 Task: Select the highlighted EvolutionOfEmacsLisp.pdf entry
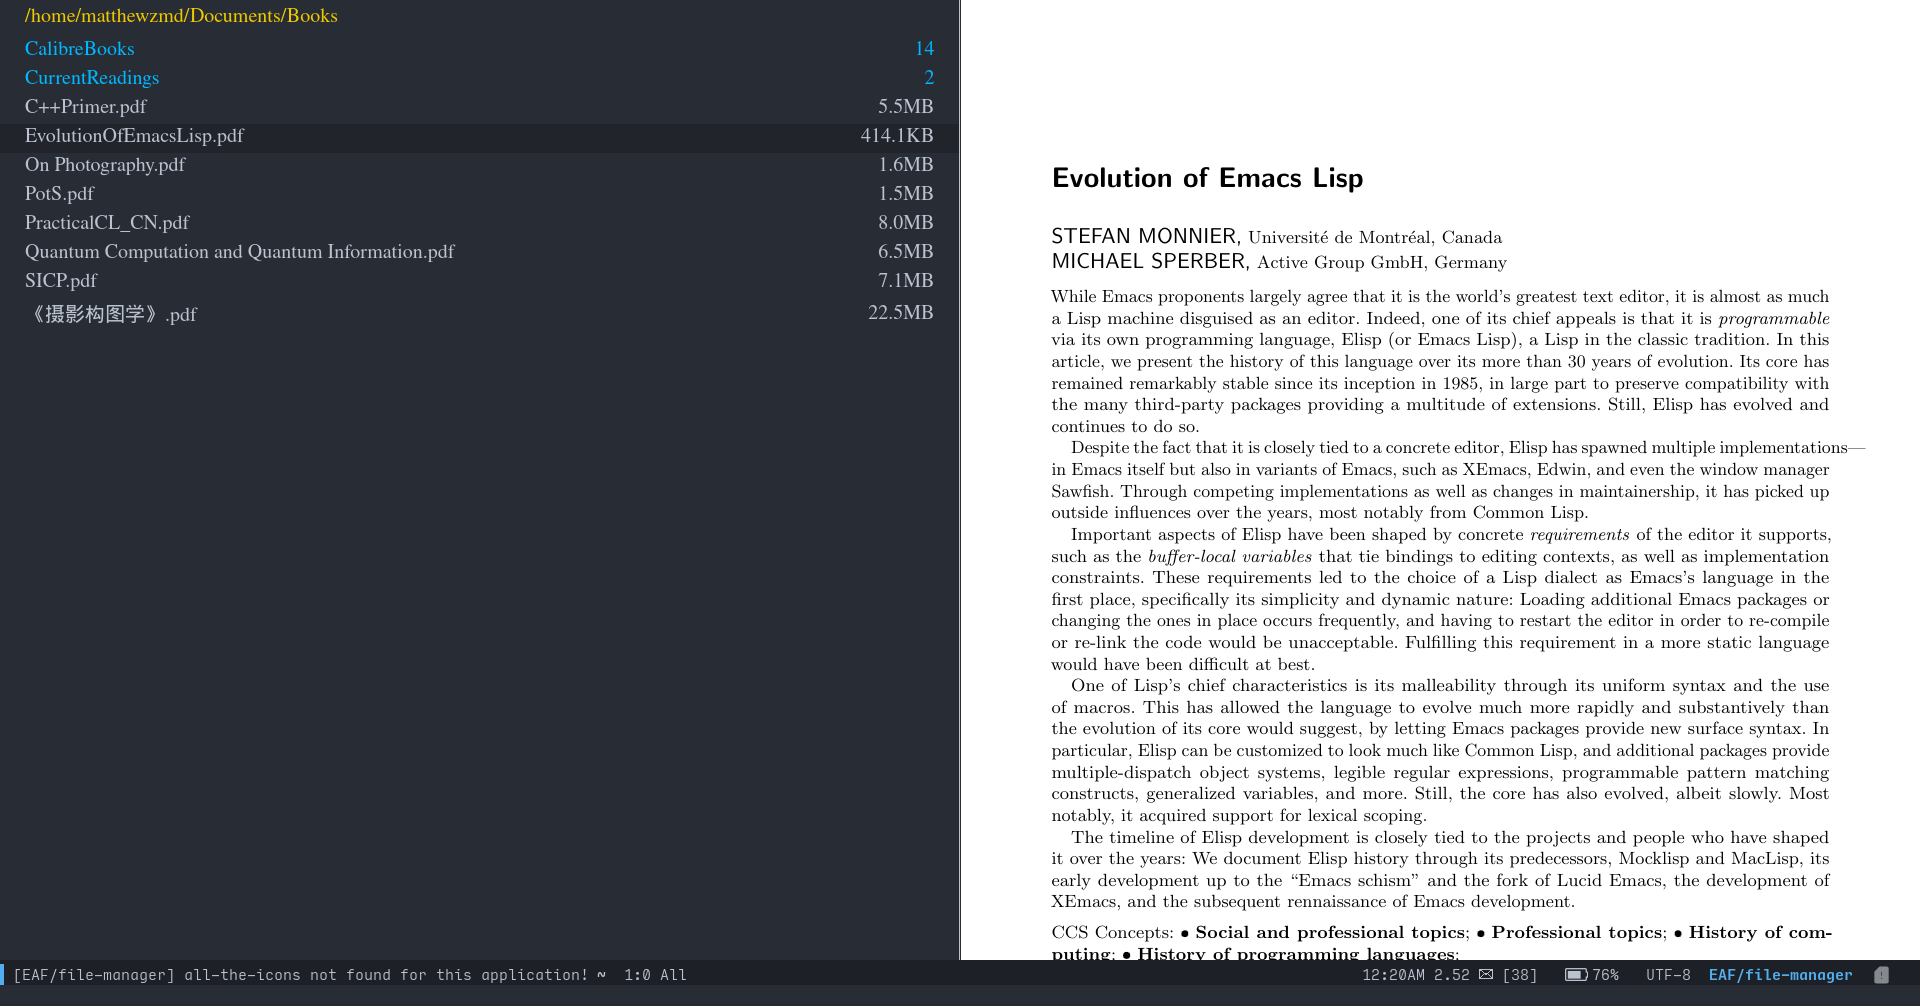[134, 136]
